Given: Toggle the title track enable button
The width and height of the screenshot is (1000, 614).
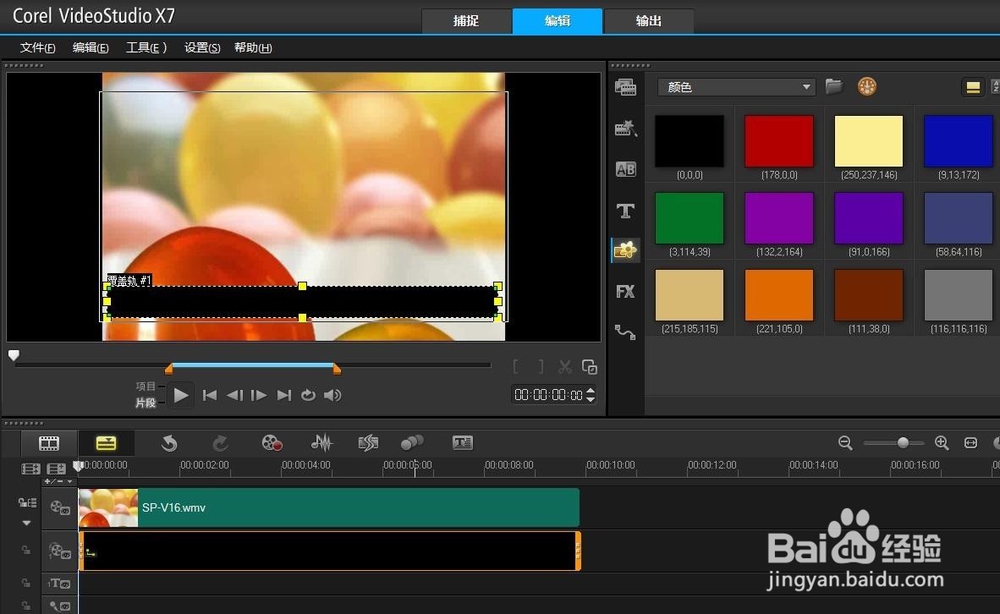Looking at the screenshot, I should click(x=60, y=583).
